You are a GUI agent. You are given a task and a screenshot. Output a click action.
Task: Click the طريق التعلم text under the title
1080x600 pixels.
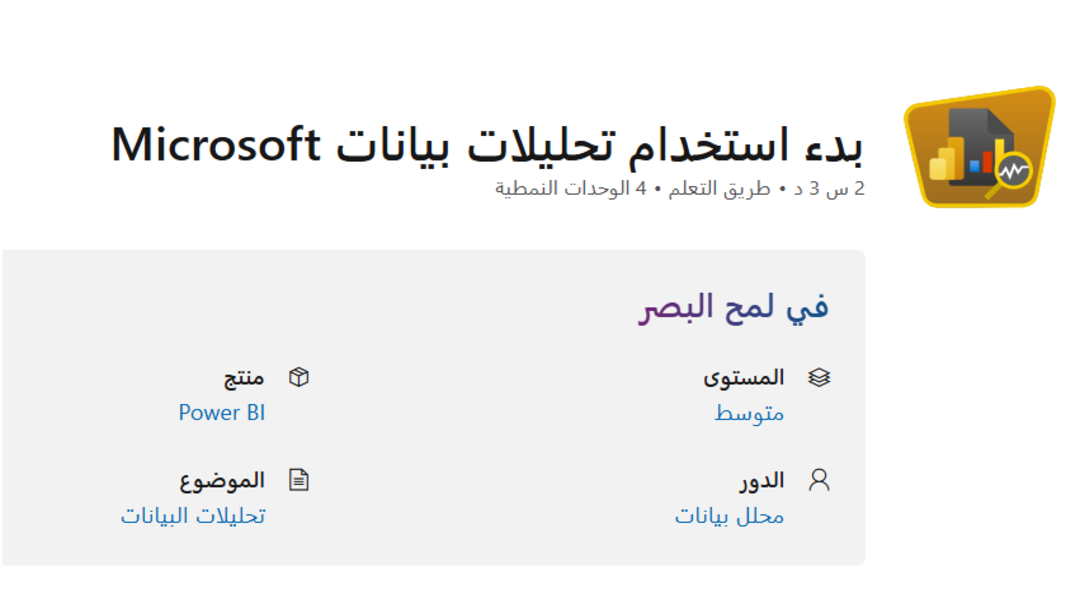click(716, 189)
